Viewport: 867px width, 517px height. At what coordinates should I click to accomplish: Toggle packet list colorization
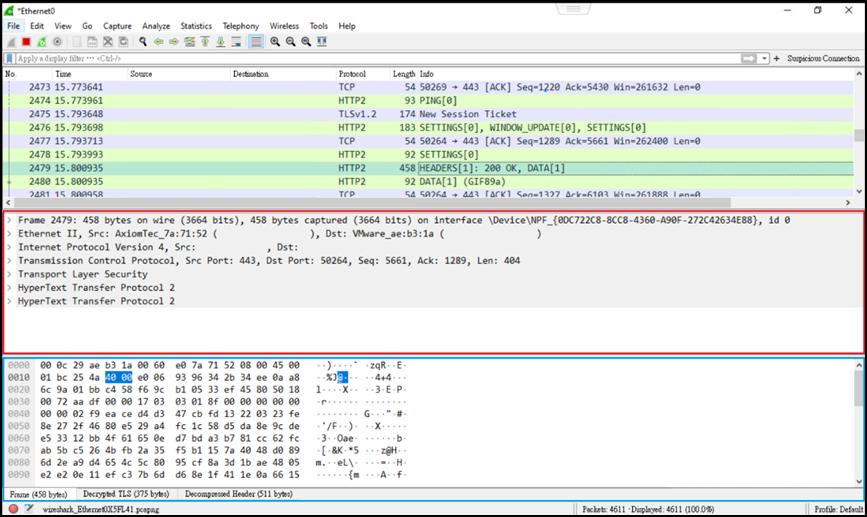(256, 42)
